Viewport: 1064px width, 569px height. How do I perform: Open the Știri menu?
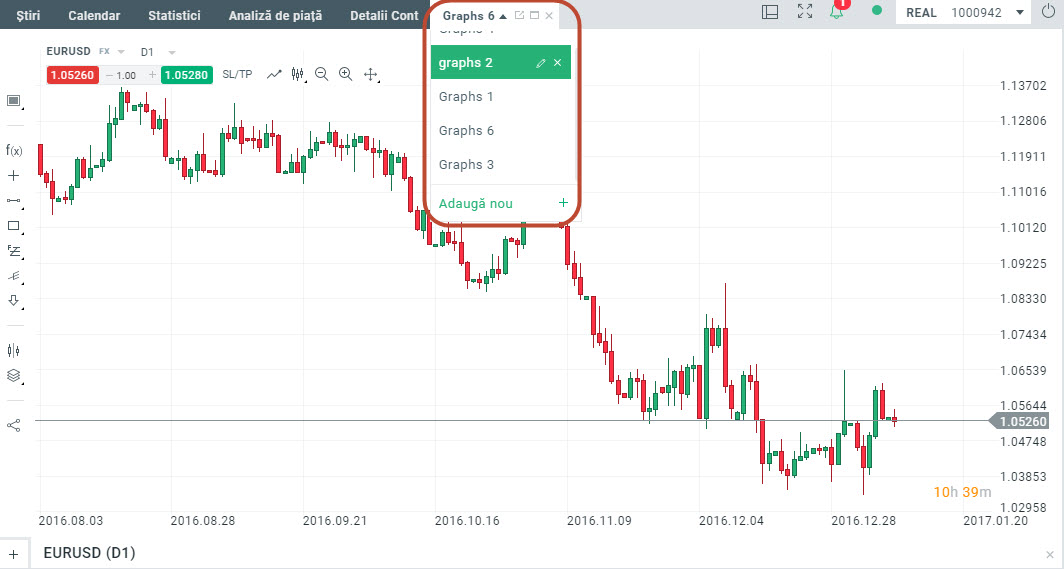tap(28, 15)
